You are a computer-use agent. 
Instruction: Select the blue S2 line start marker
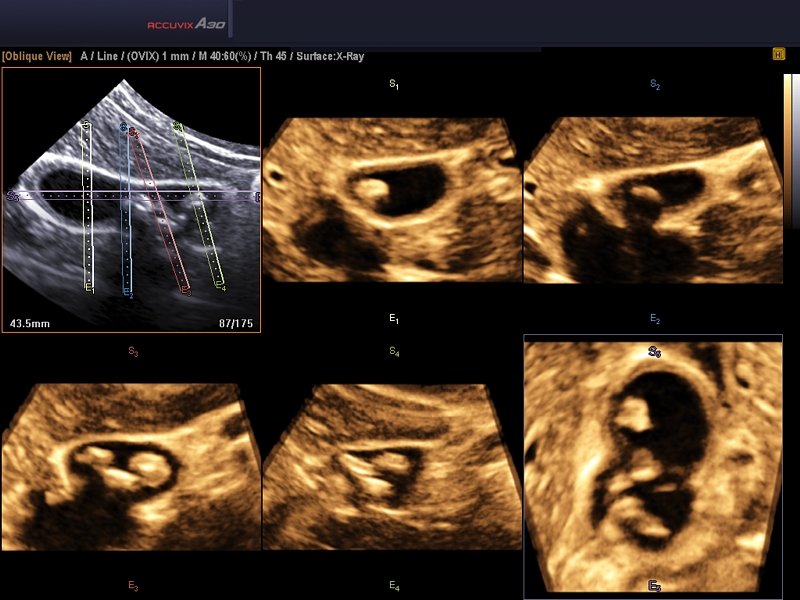[x=123, y=126]
